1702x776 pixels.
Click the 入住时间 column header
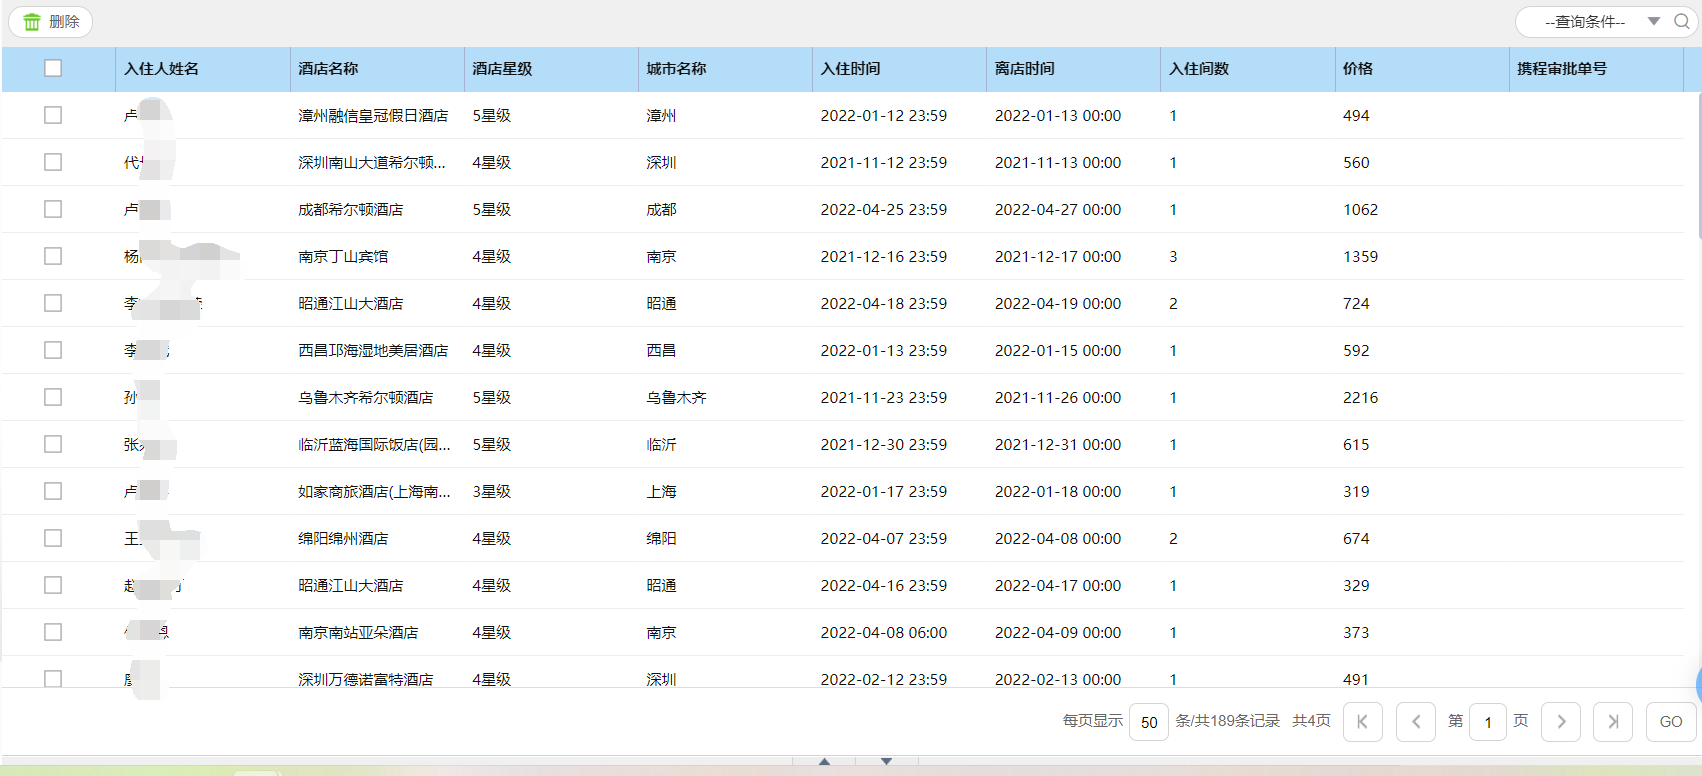point(850,69)
